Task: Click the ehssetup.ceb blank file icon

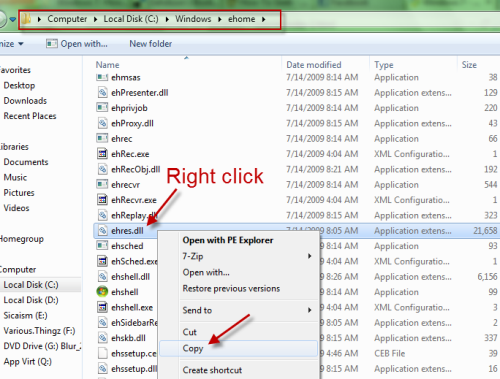Action: [x=102, y=353]
